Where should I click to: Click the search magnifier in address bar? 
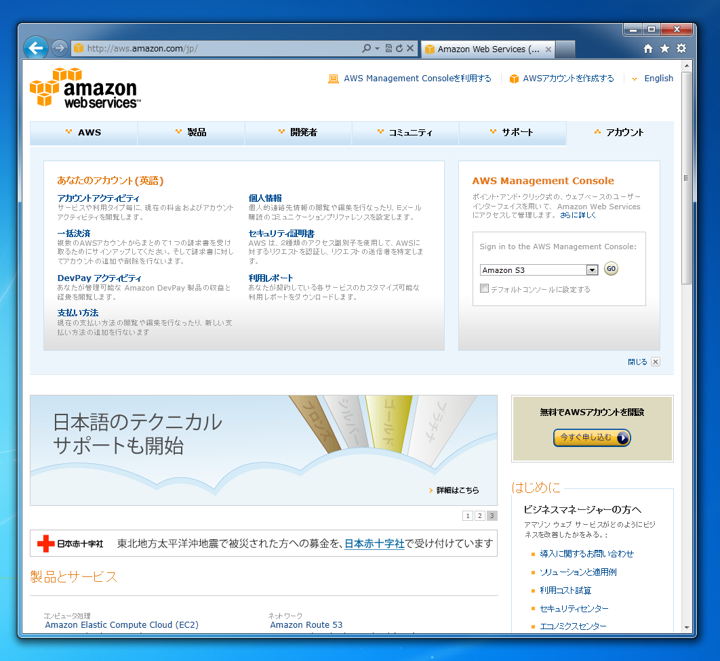pos(366,48)
